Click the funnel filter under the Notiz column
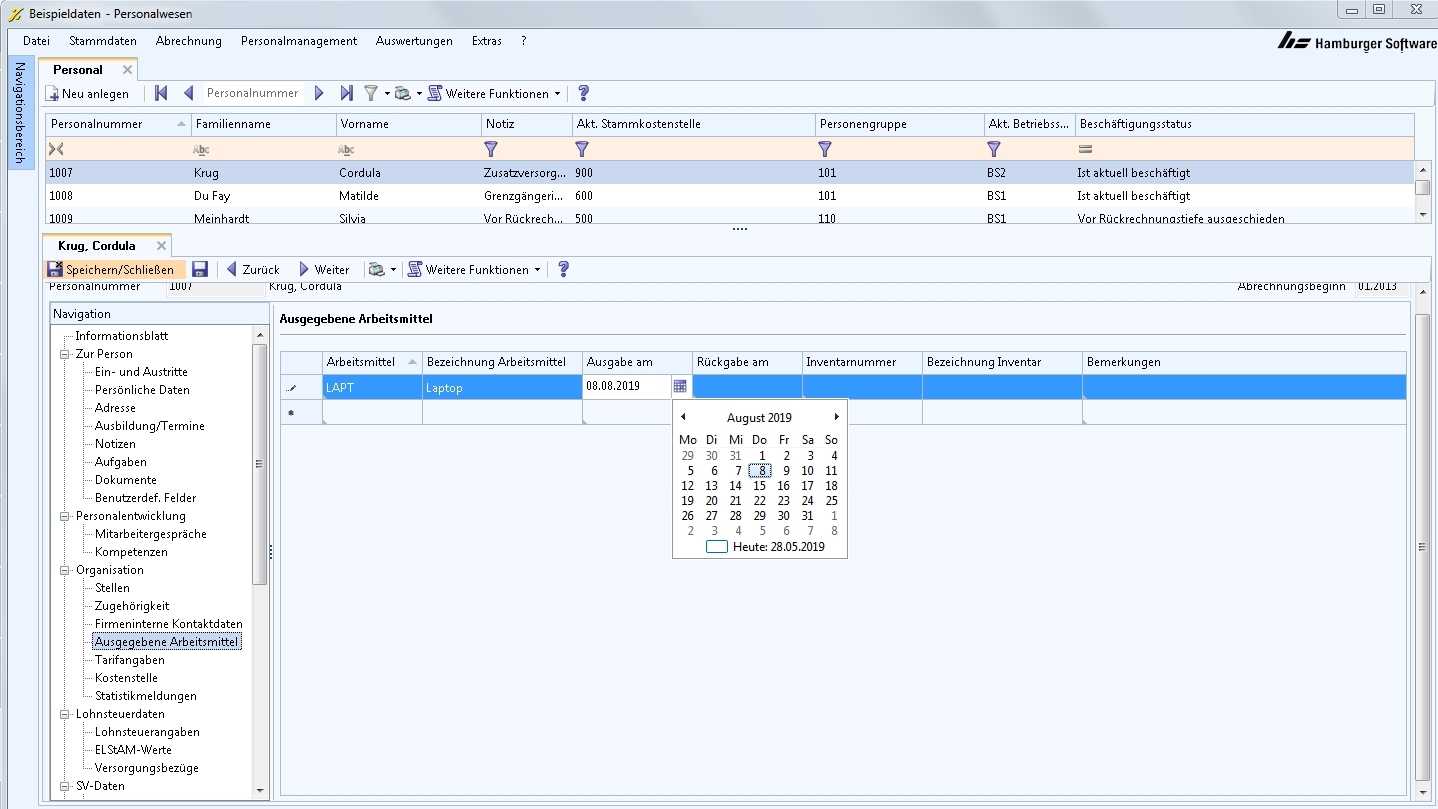Screen dimensions: 1438x809 [x=491, y=149]
